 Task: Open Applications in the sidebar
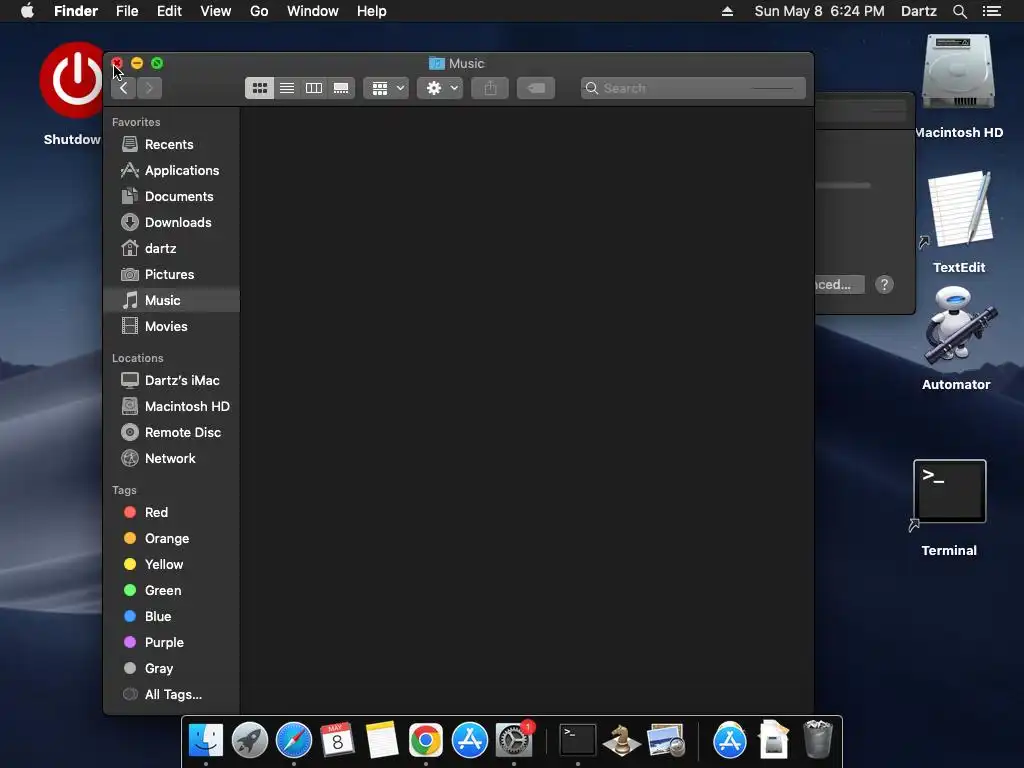171,170
